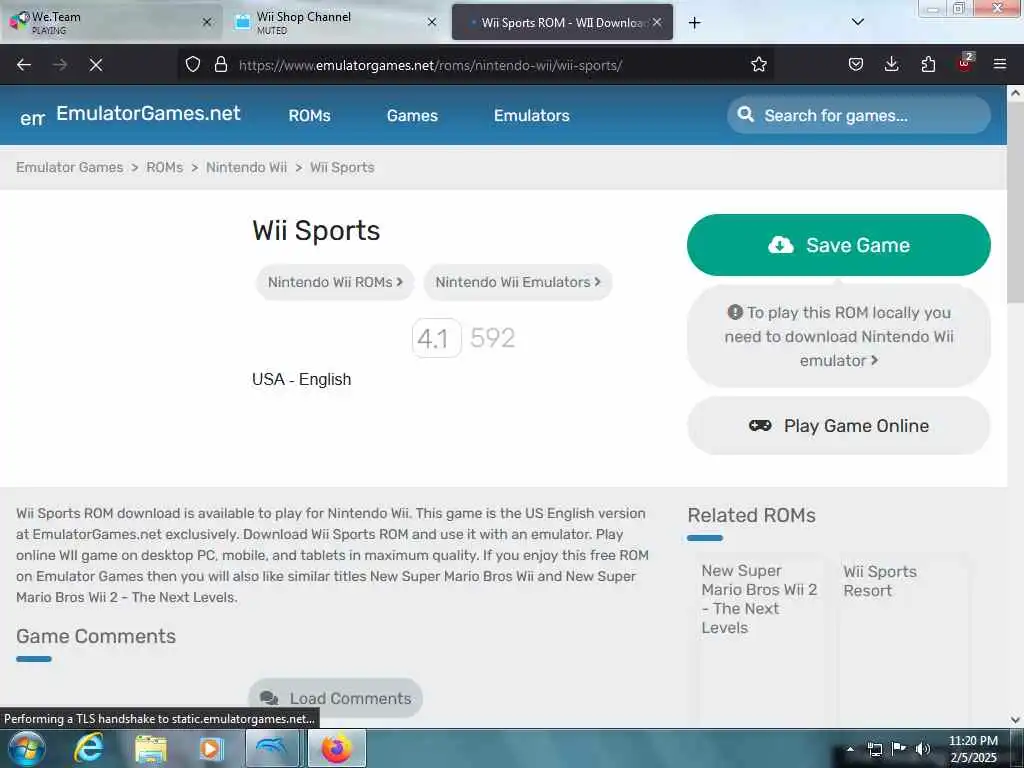Click the 592 votes count
1024x768 pixels.
[x=492, y=338]
